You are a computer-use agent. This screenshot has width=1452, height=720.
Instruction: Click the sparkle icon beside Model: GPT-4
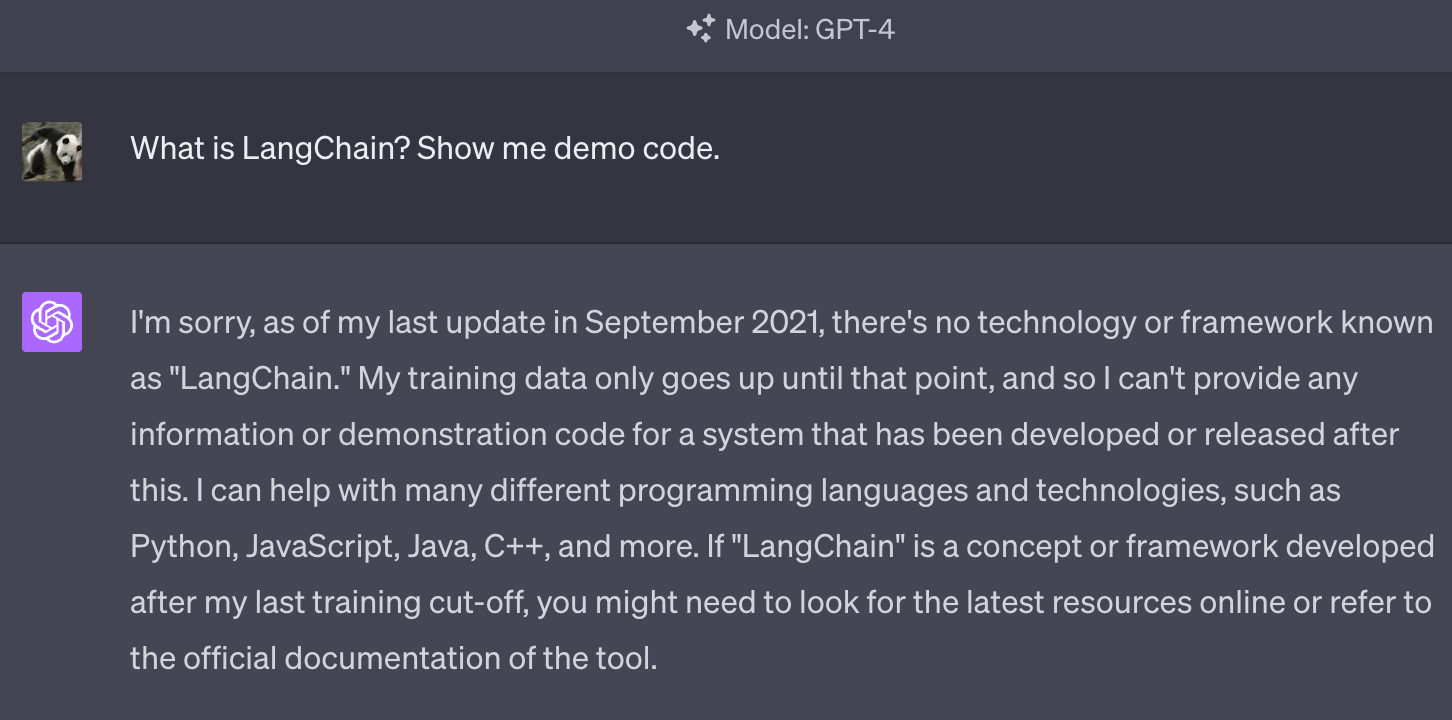700,29
